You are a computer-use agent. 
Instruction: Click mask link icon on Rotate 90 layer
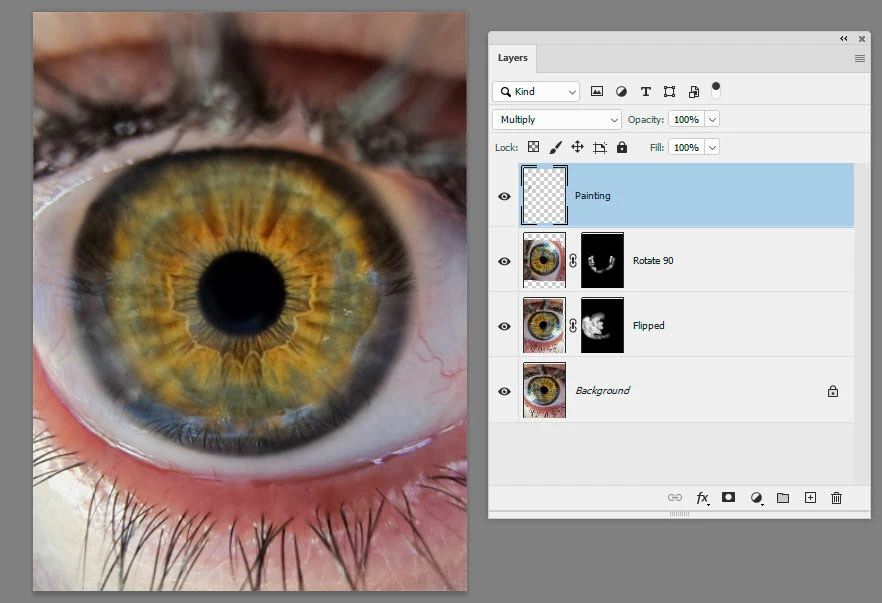573,260
